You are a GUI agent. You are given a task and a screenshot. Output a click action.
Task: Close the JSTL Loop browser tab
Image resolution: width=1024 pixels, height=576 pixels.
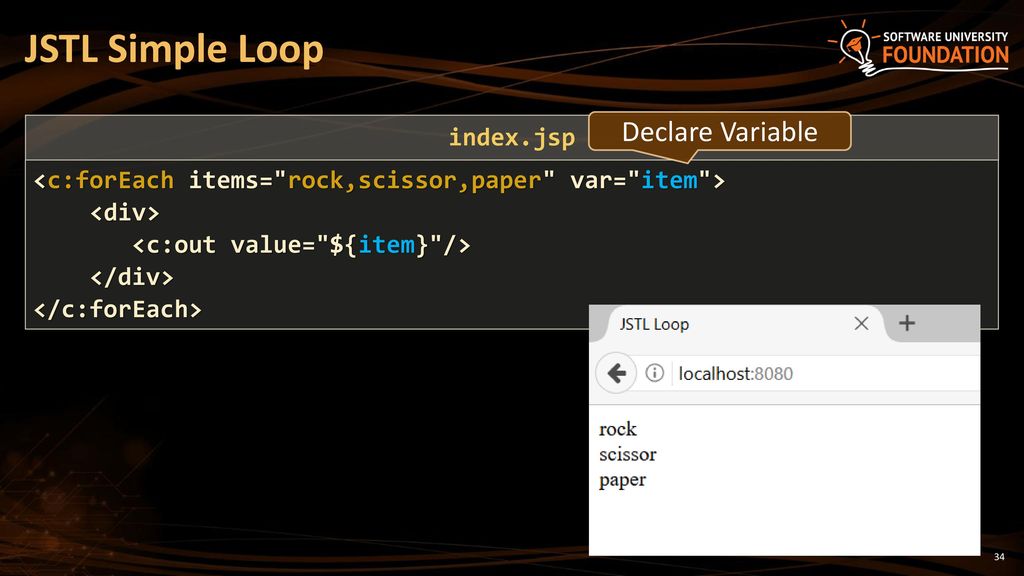[861, 323]
